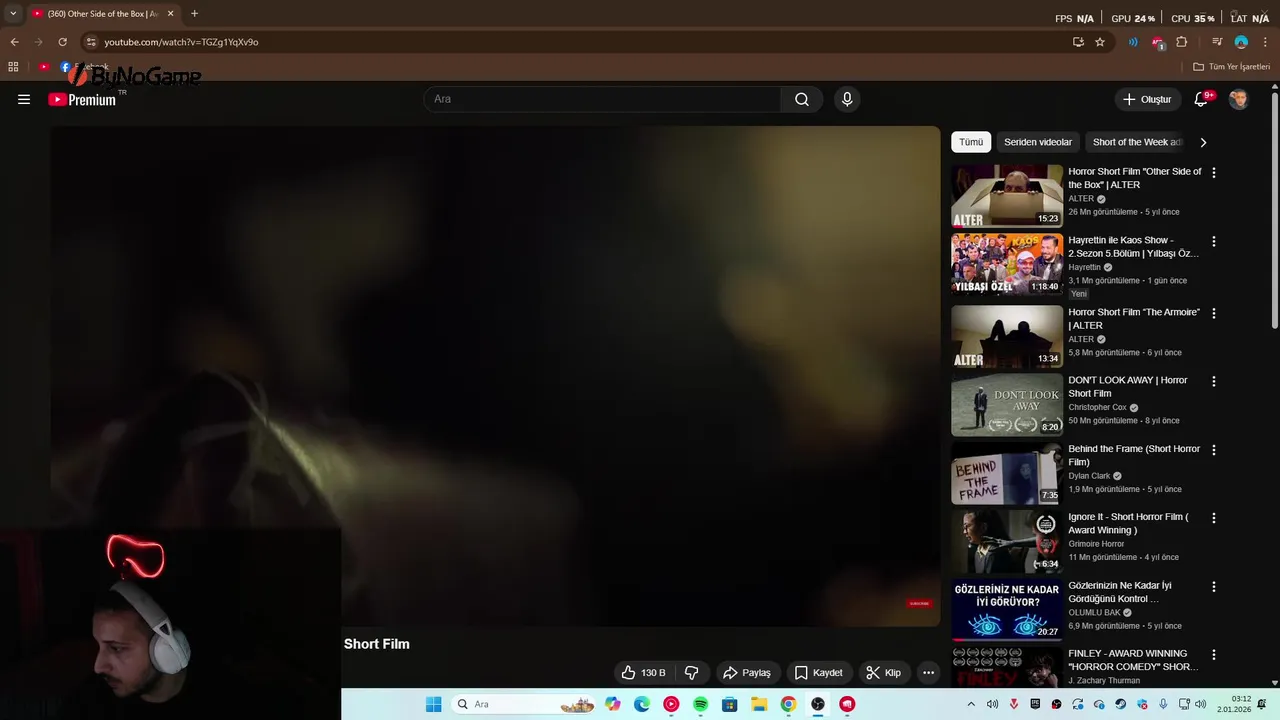Go to the YouTube Premium home logo
Image resolution: width=1280 pixels, height=720 pixels.
tap(82, 99)
